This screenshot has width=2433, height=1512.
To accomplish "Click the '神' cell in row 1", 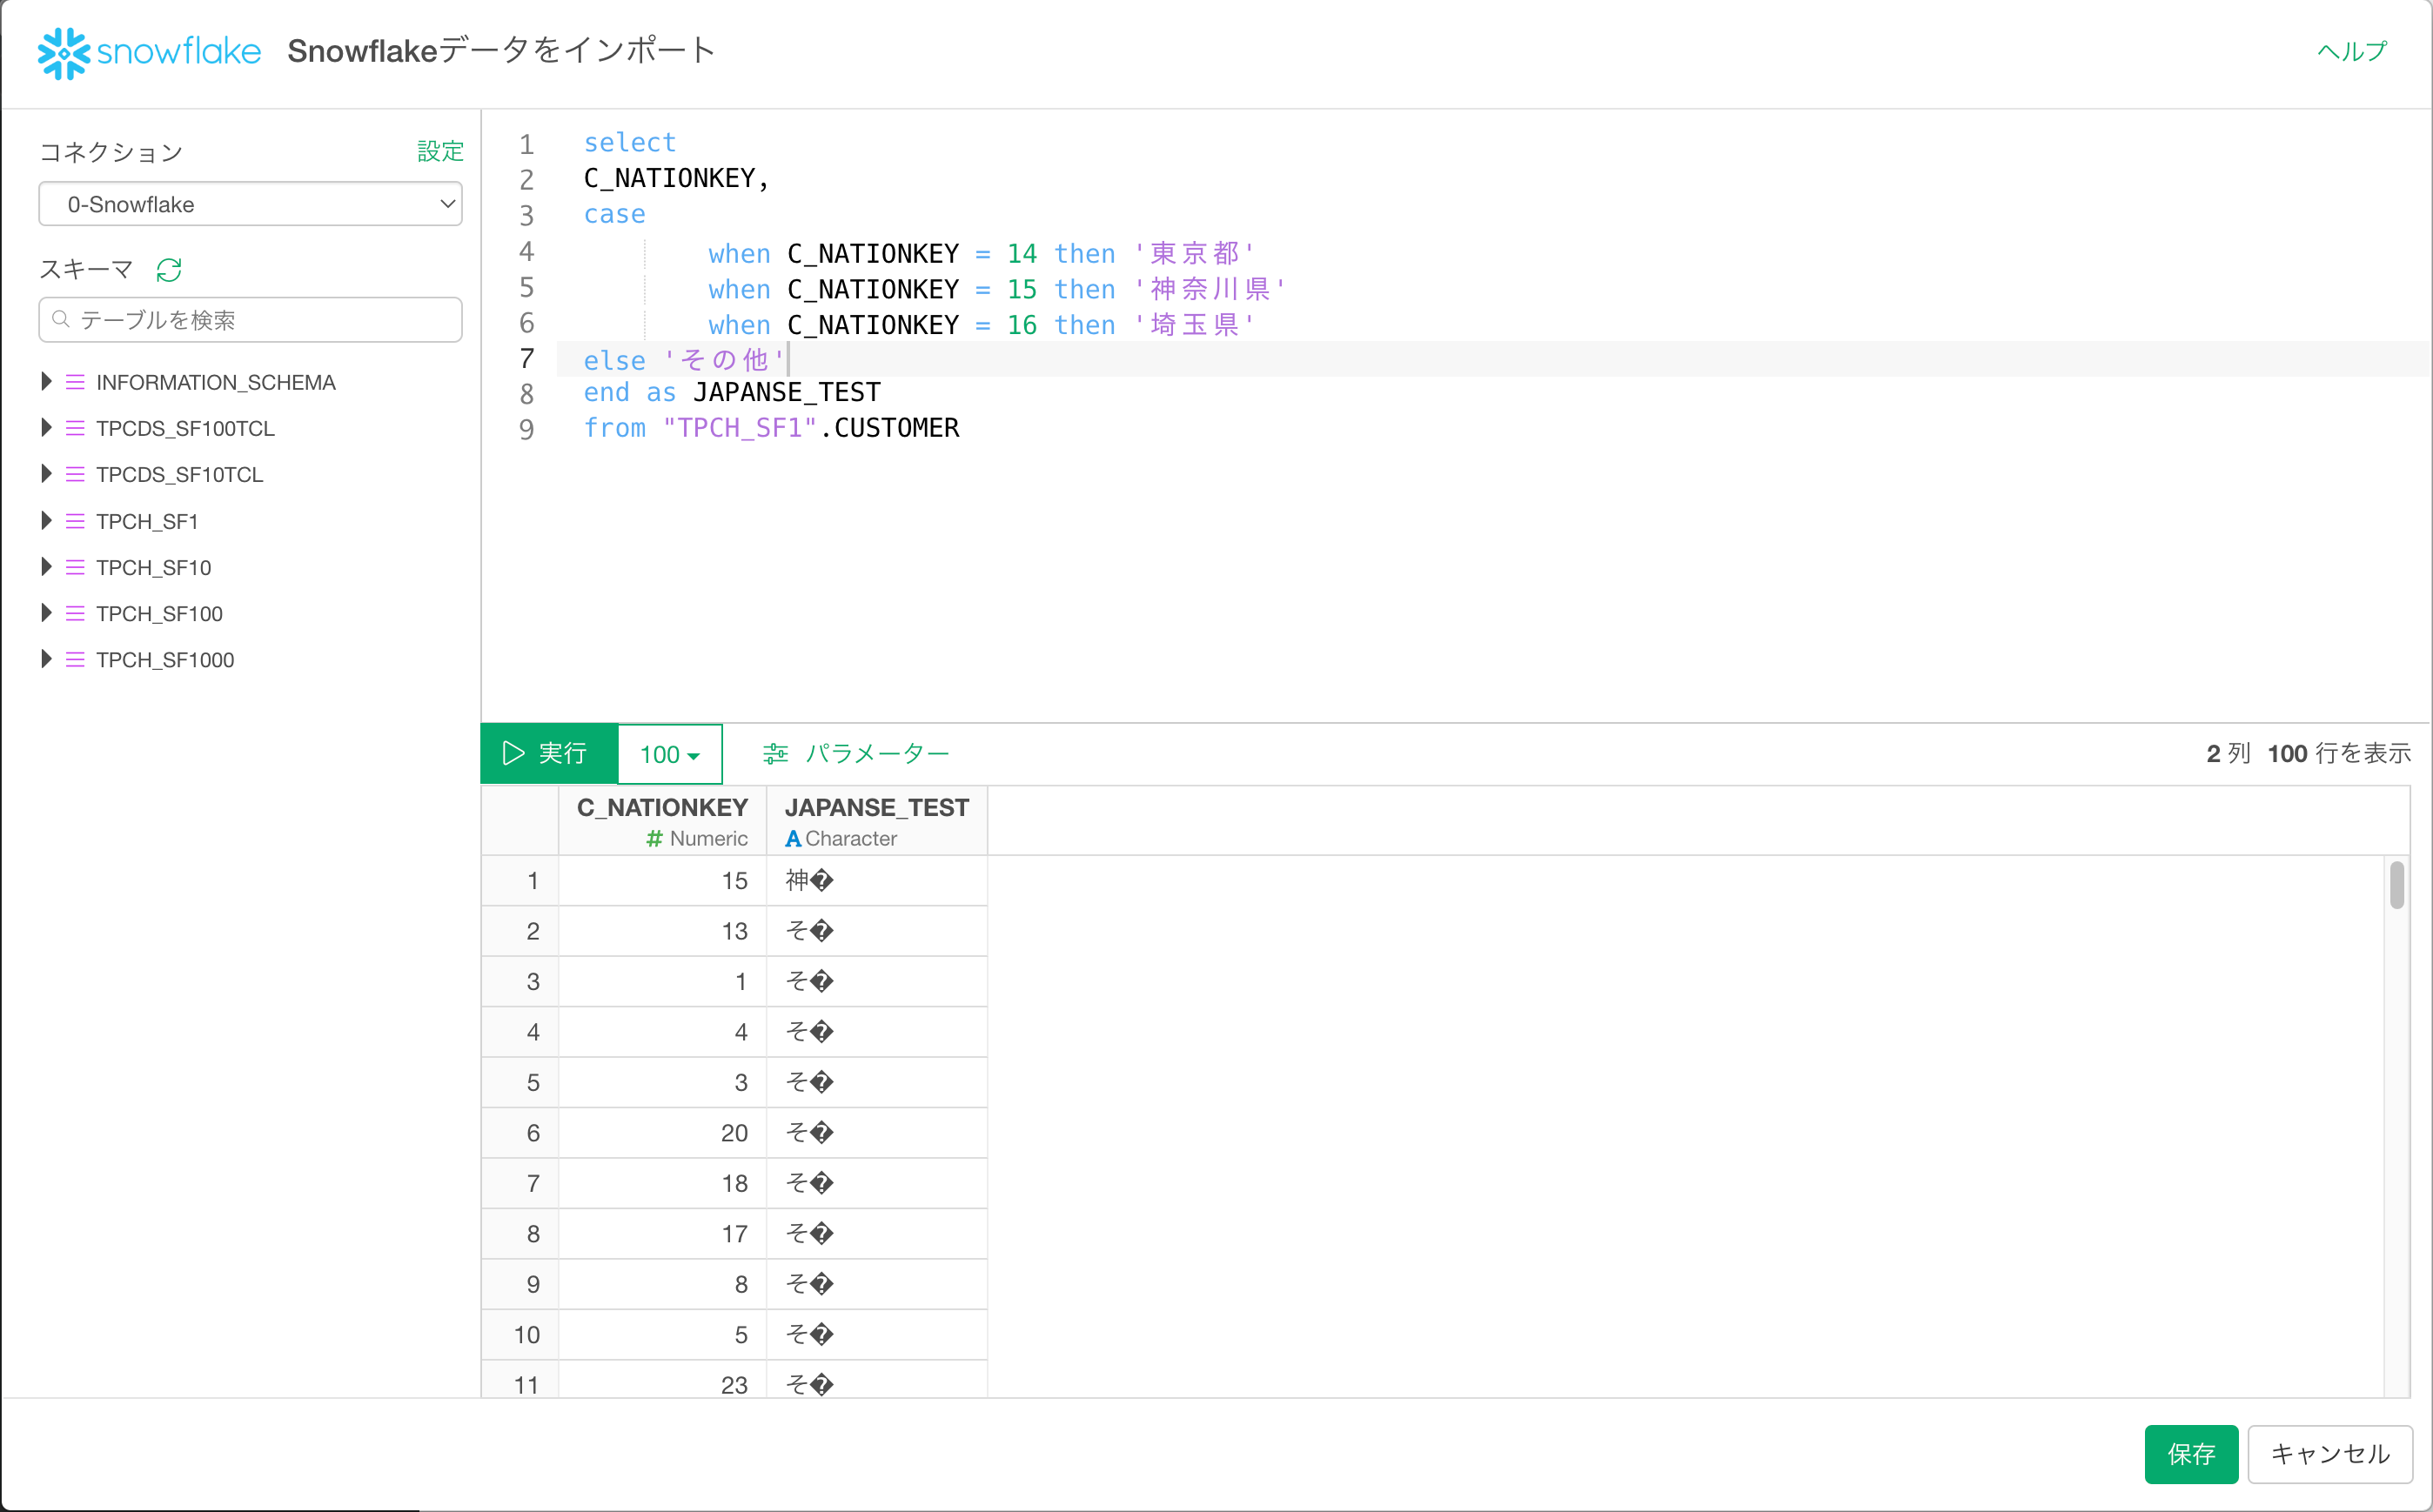I will [x=877, y=881].
